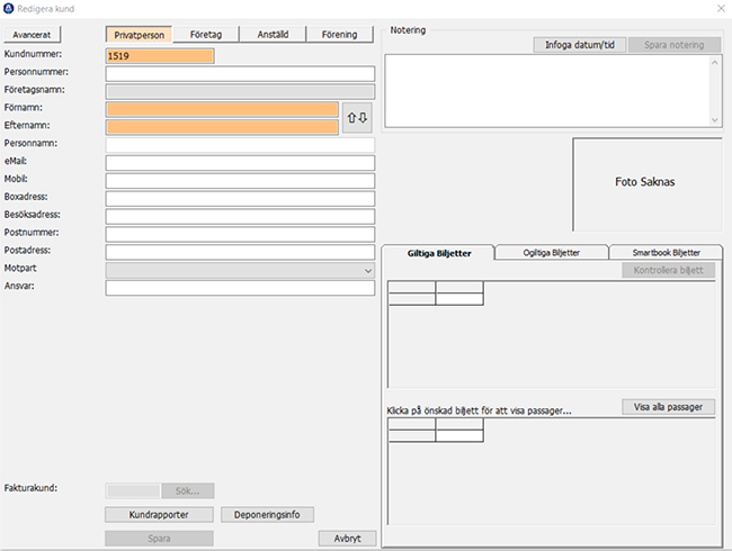Open the Giltiga Biljetter tab
The width and height of the screenshot is (732, 551).
click(439, 253)
